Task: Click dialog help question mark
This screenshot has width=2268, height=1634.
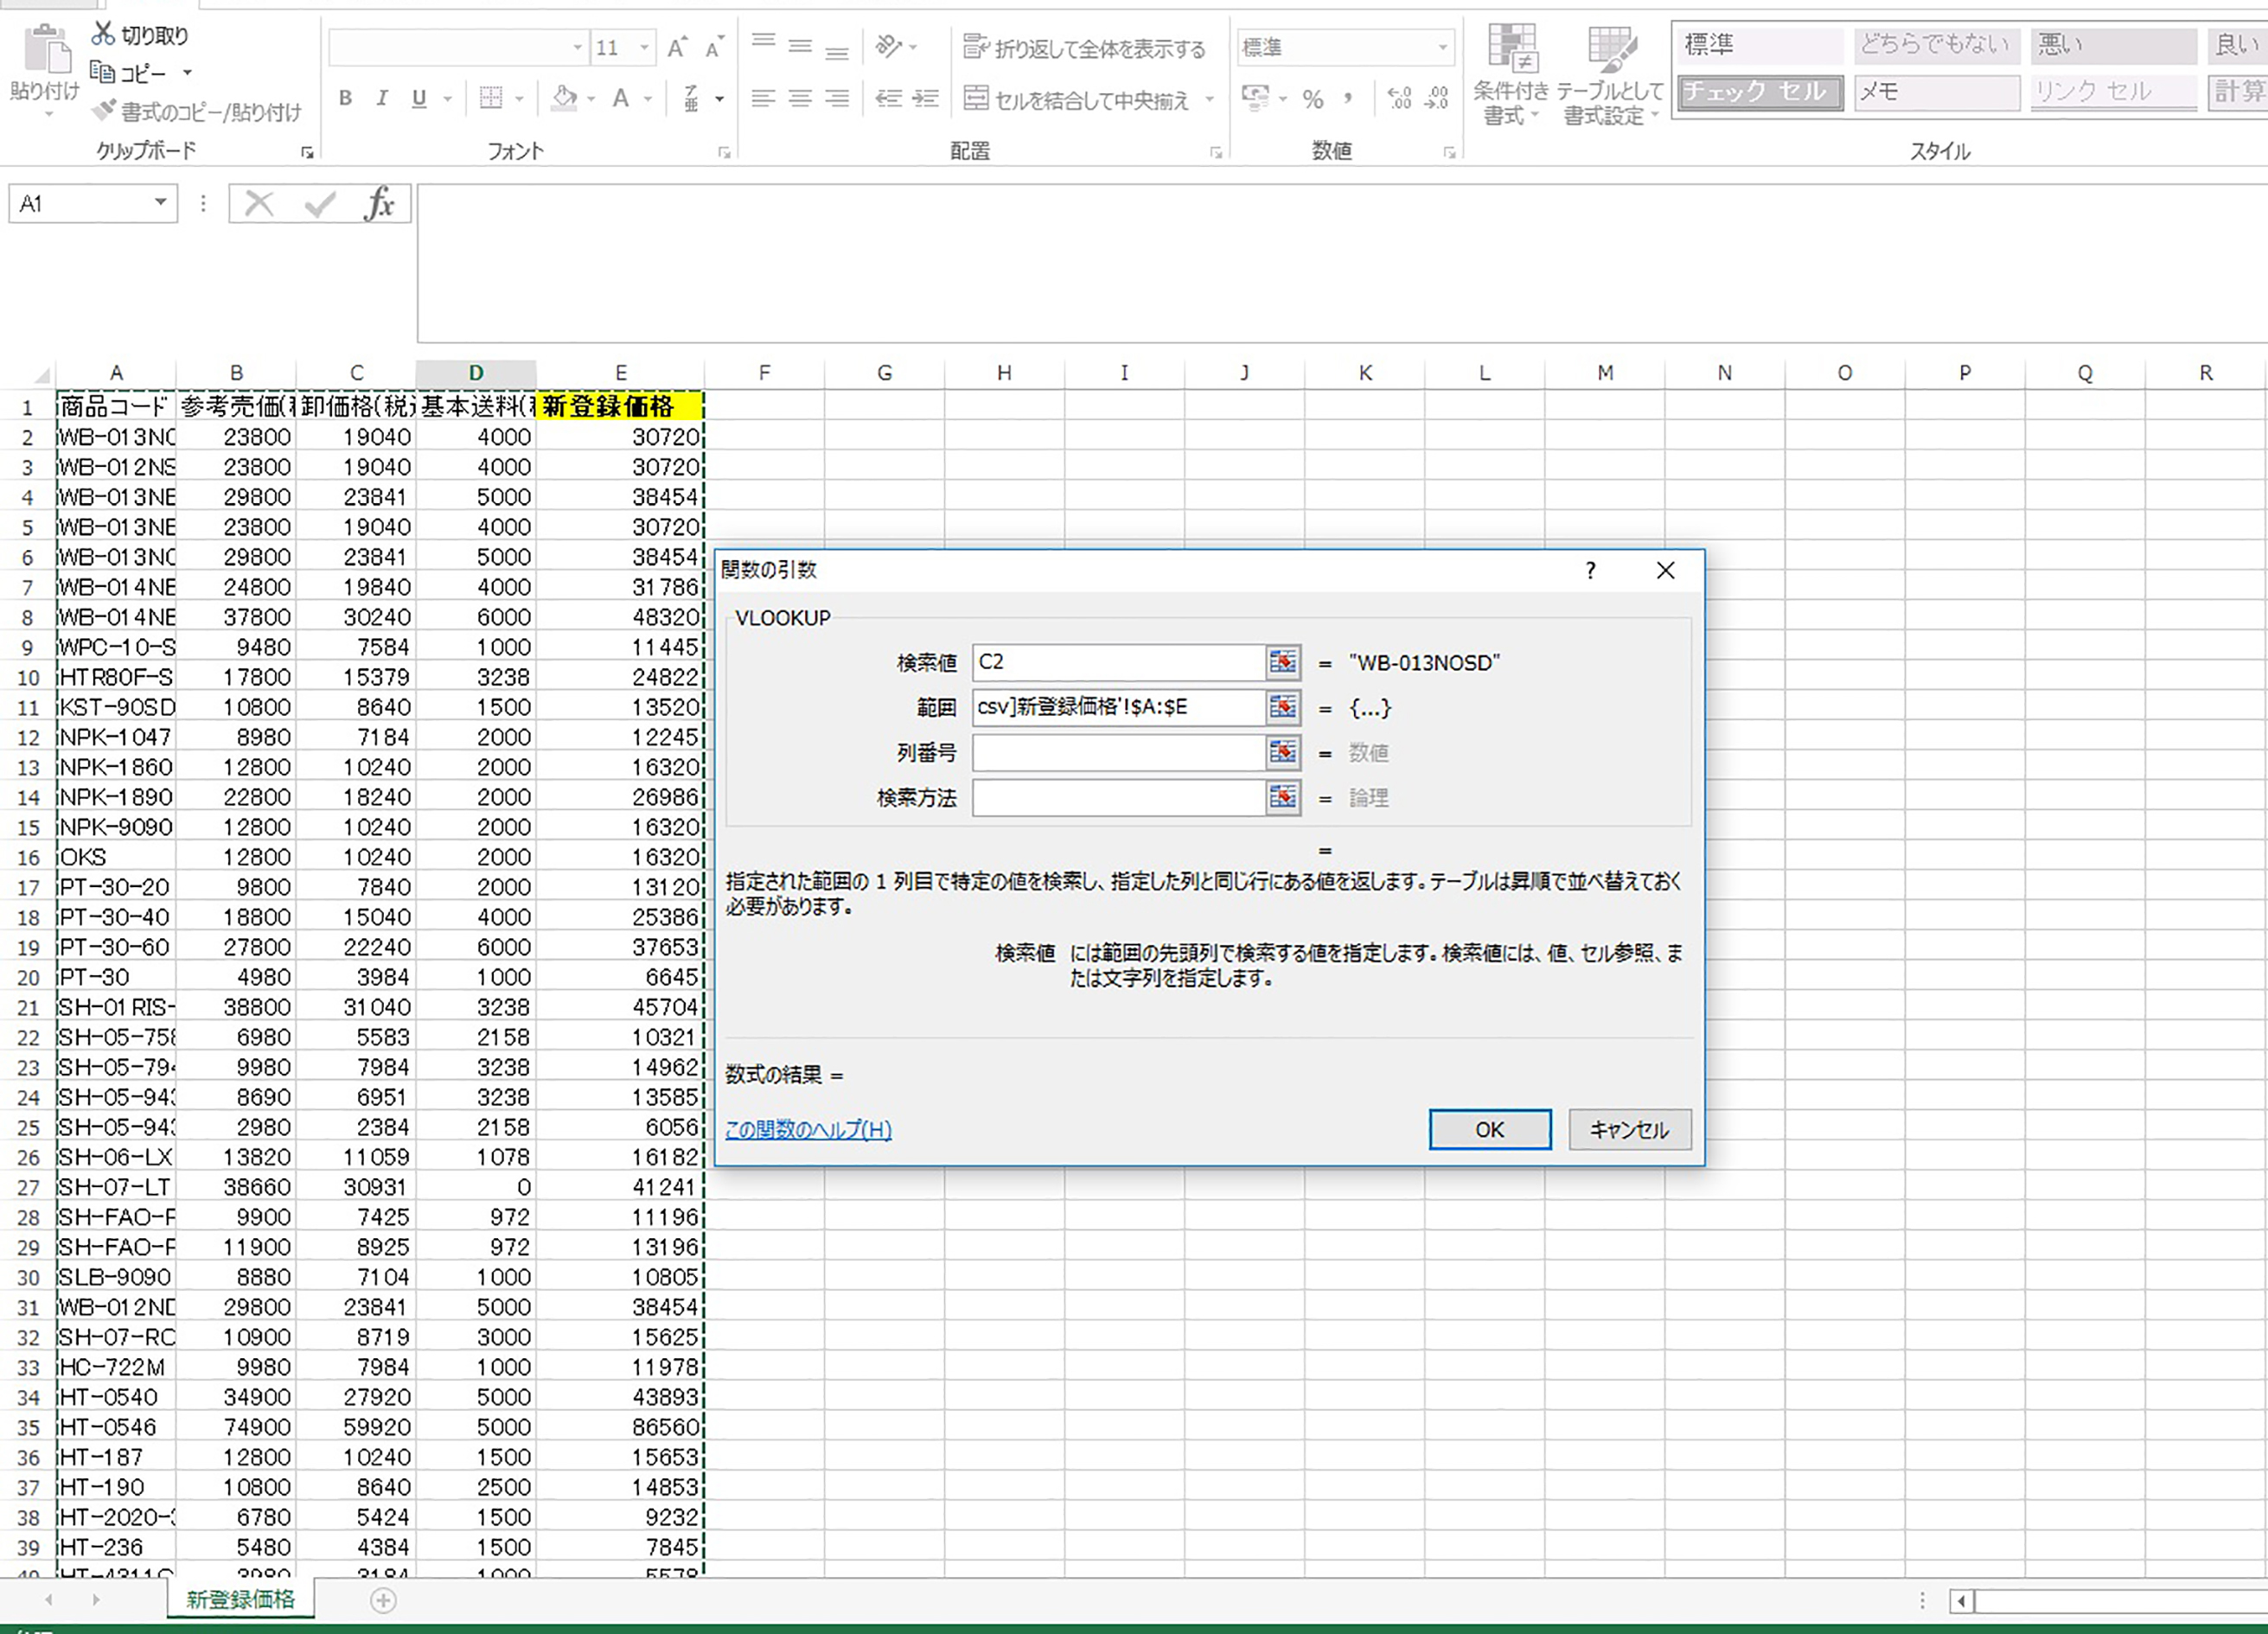Action: point(1590,570)
